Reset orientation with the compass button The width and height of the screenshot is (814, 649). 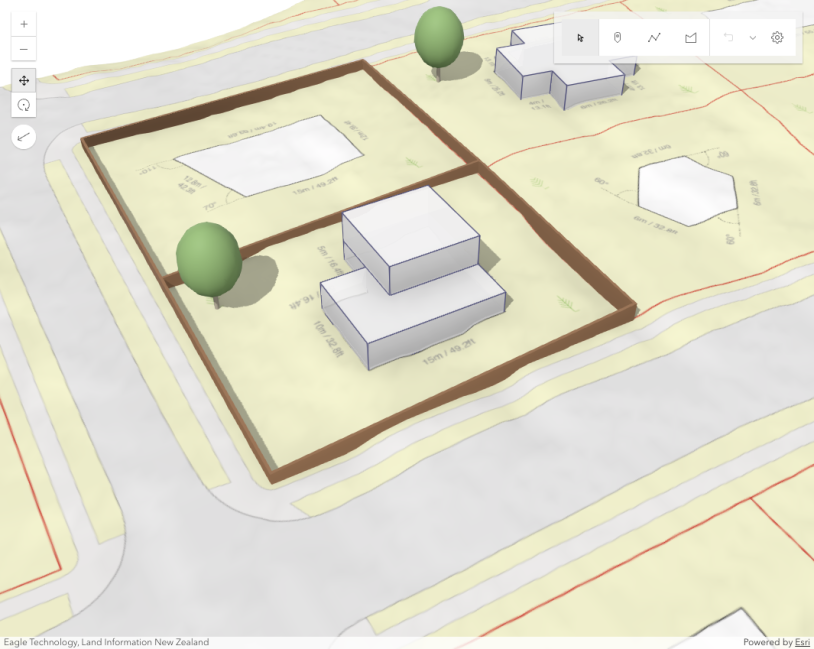coord(24,136)
